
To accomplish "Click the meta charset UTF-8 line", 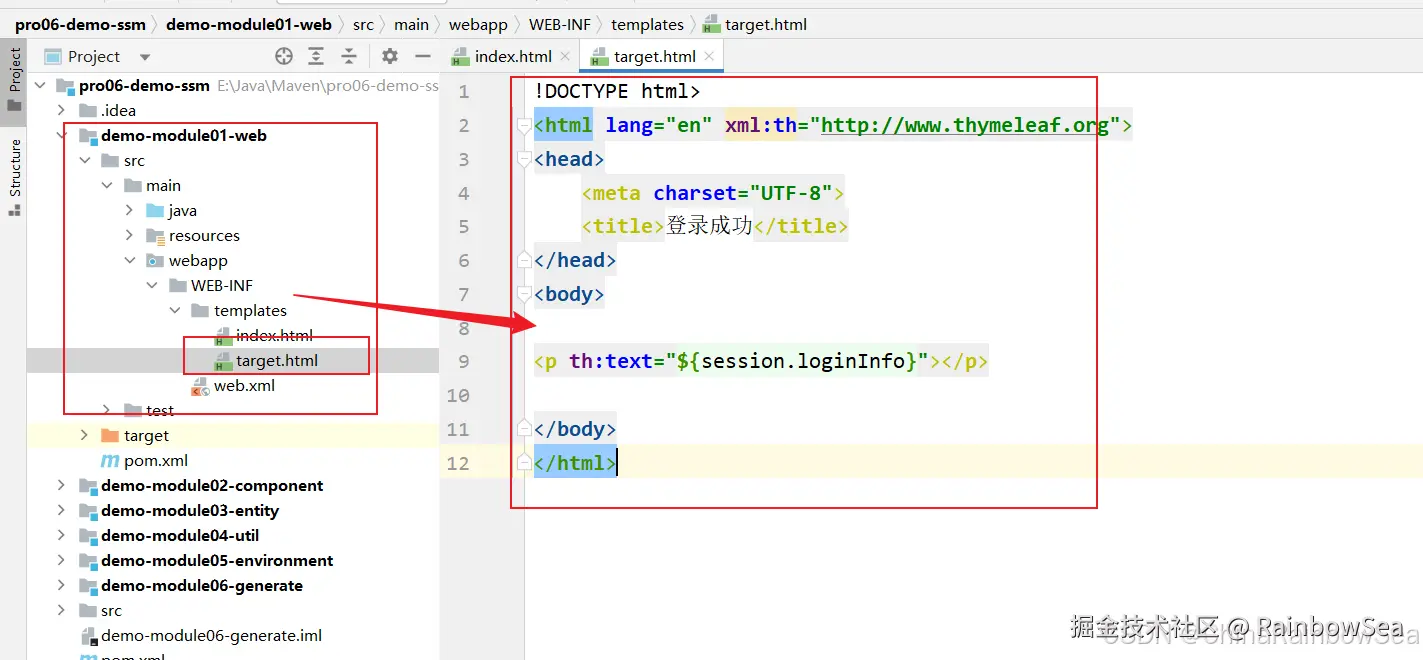I will tap(713, 192).
